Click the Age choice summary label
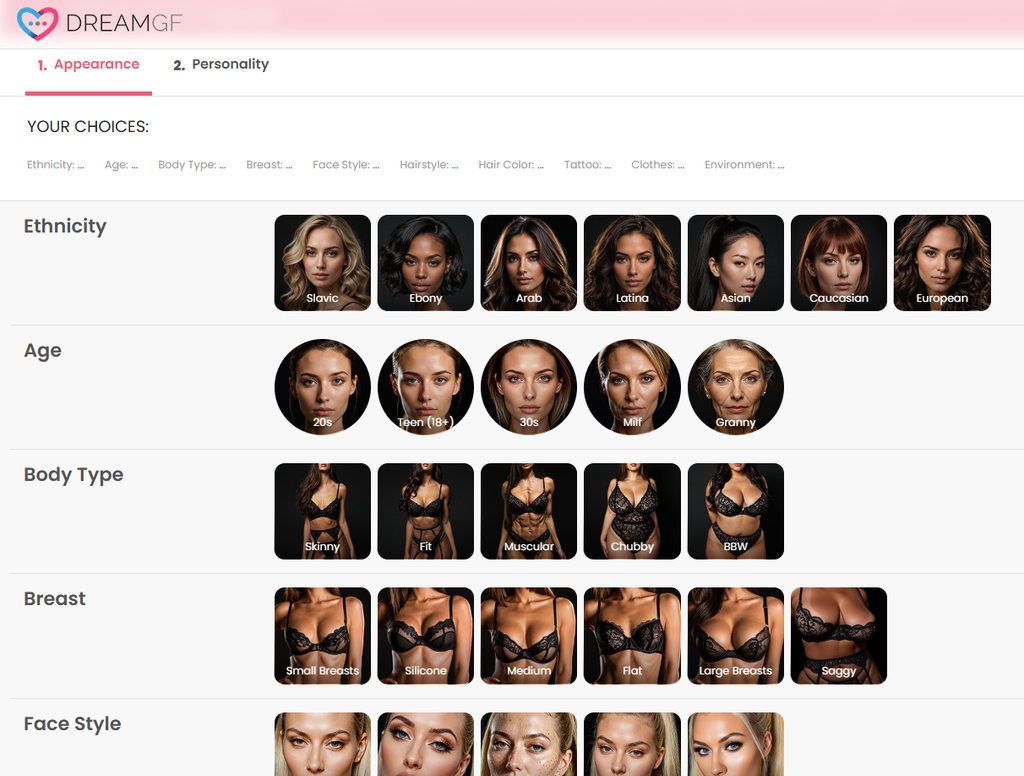 coord(121,165)
